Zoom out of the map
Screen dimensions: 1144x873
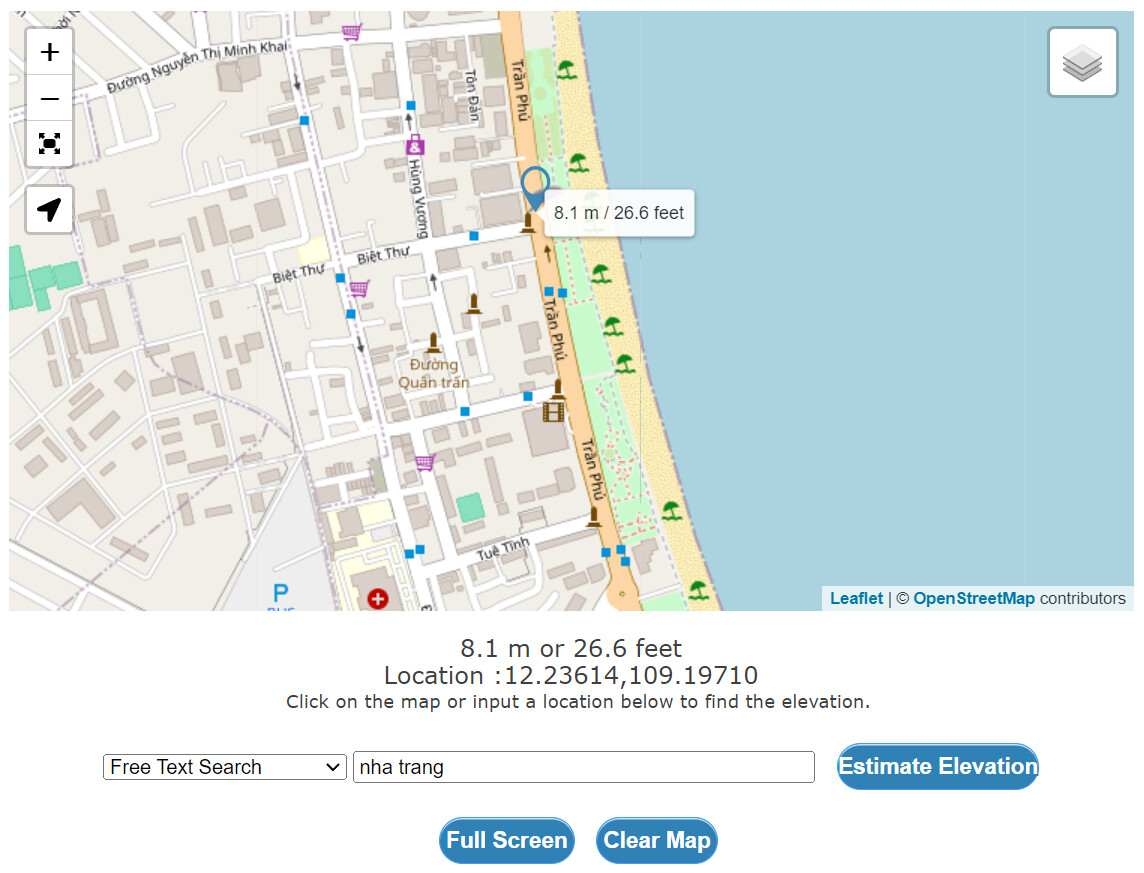point(49,99)
